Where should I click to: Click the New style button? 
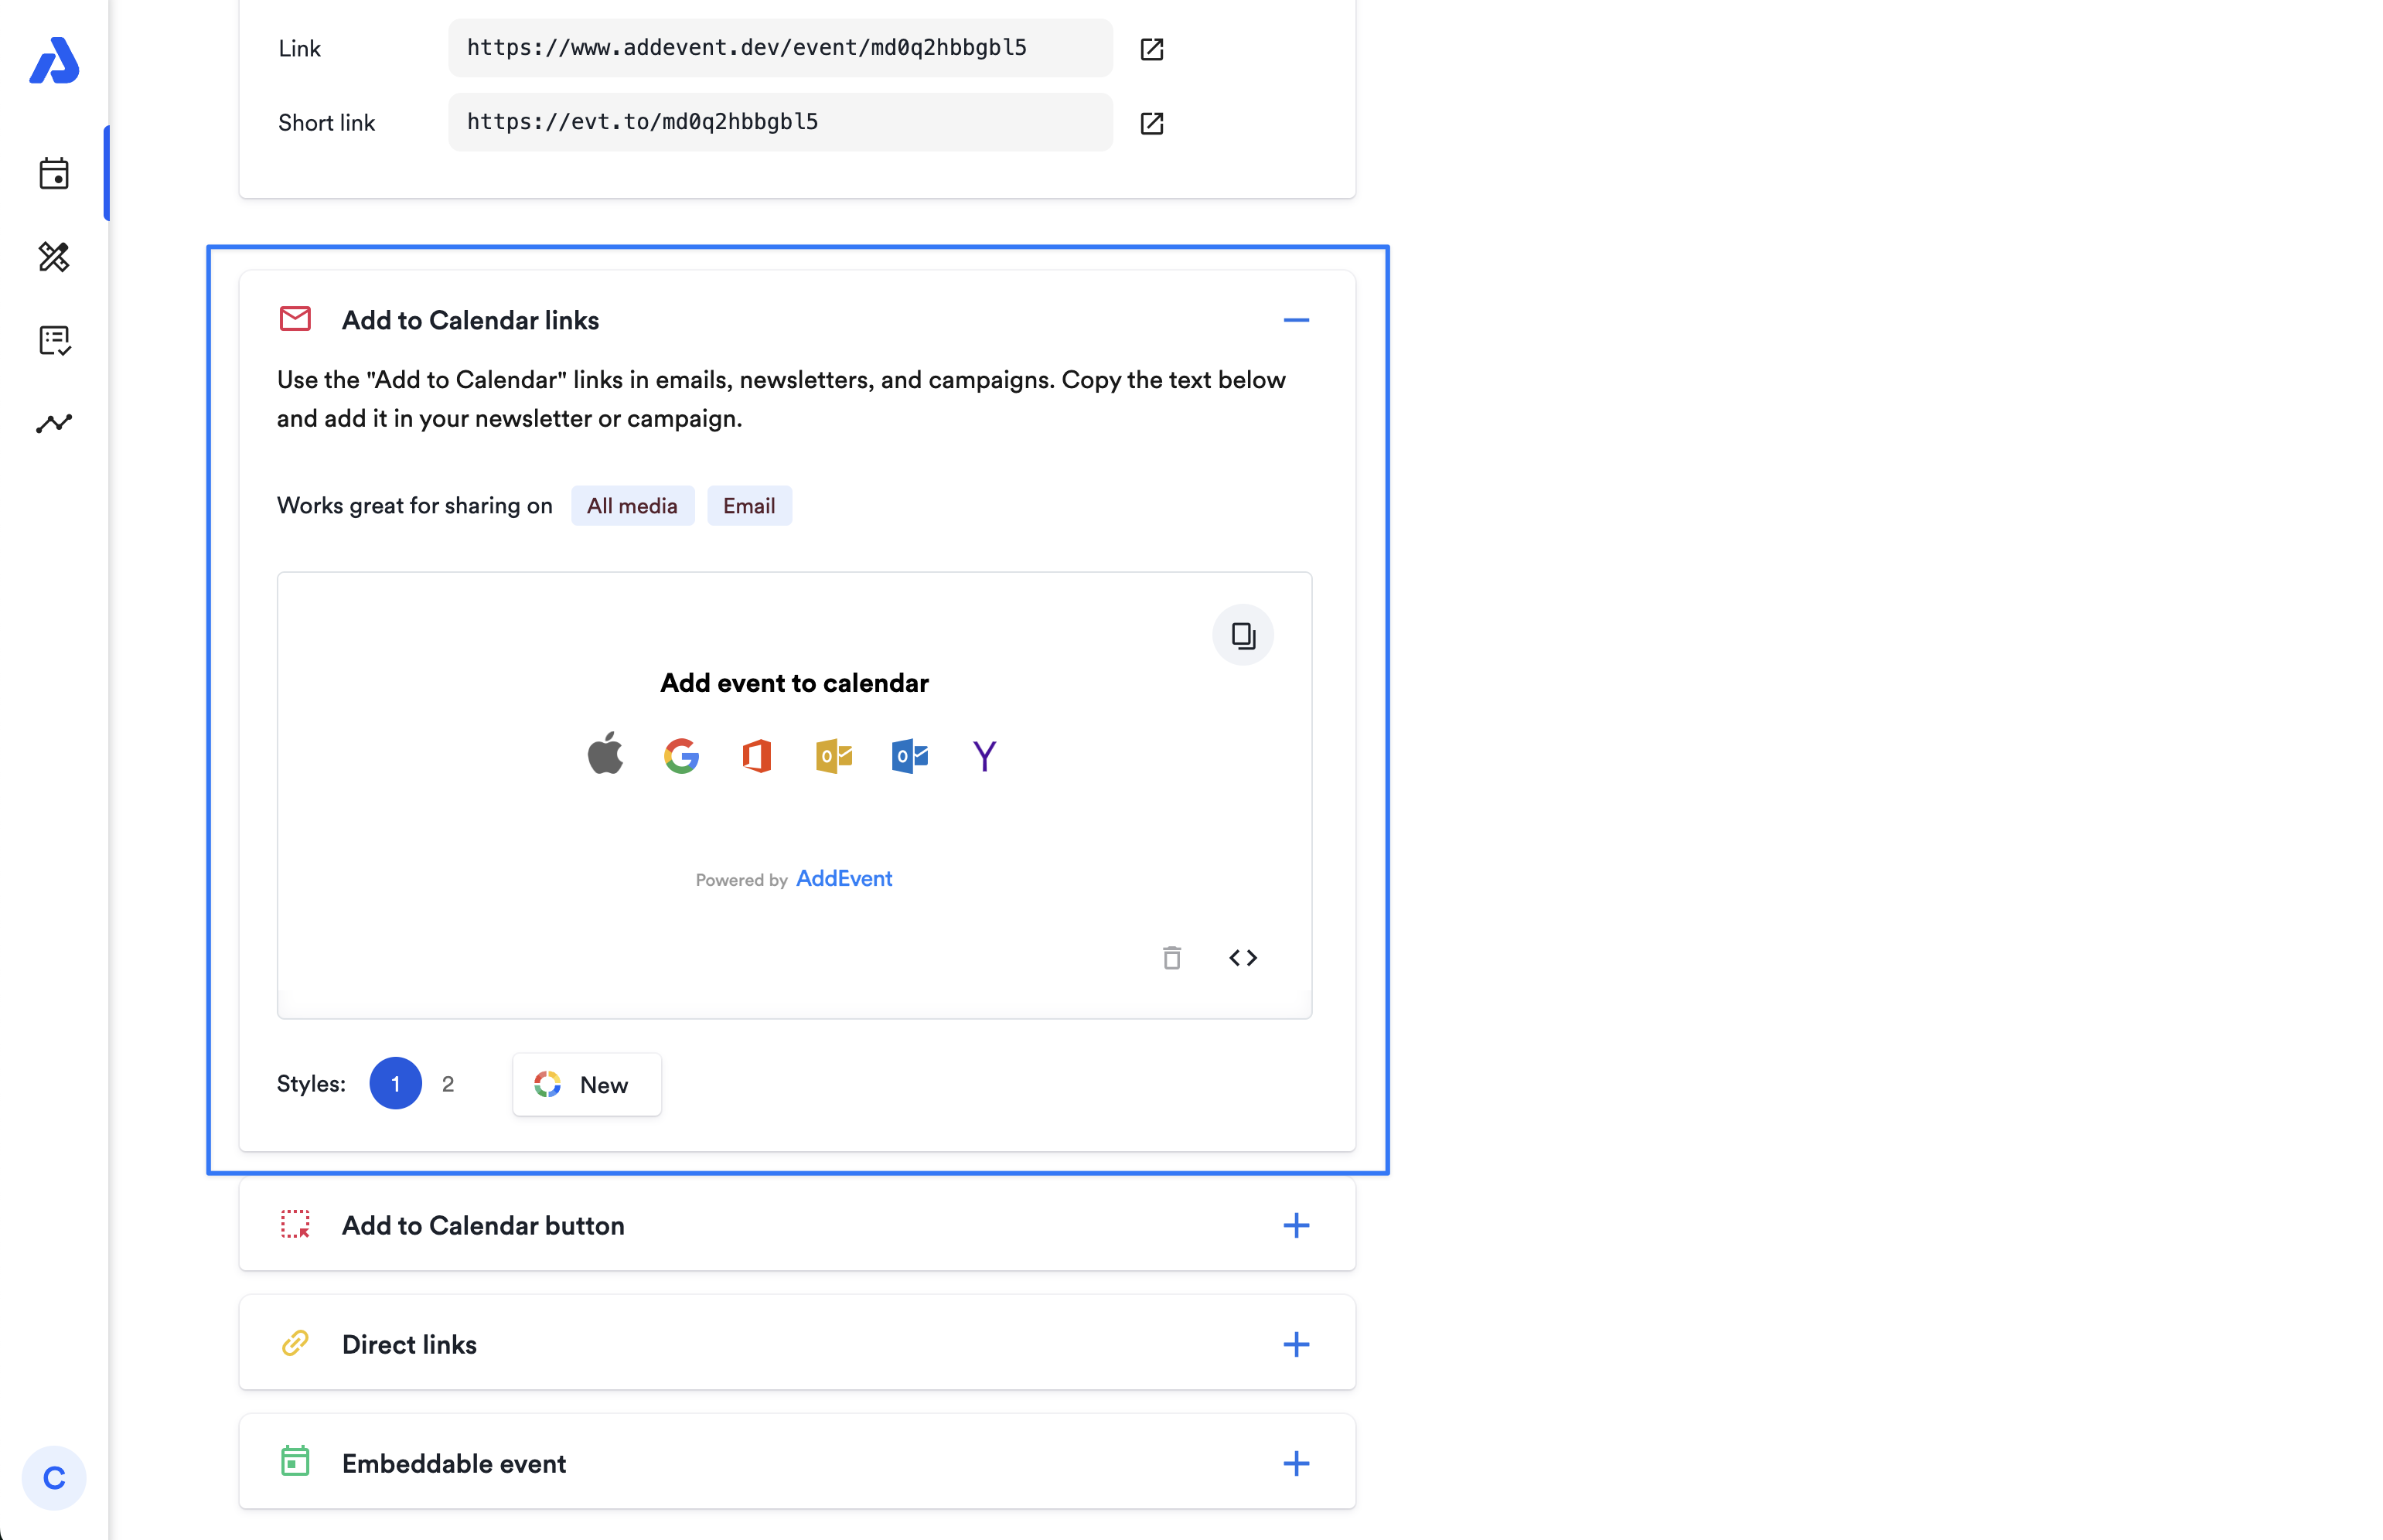point(586,1084)
